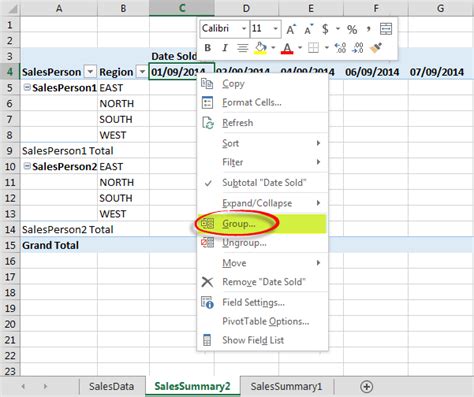Click the center align icon
The width and height of the screenshot is (474, 397).
[x=242, y=48]
